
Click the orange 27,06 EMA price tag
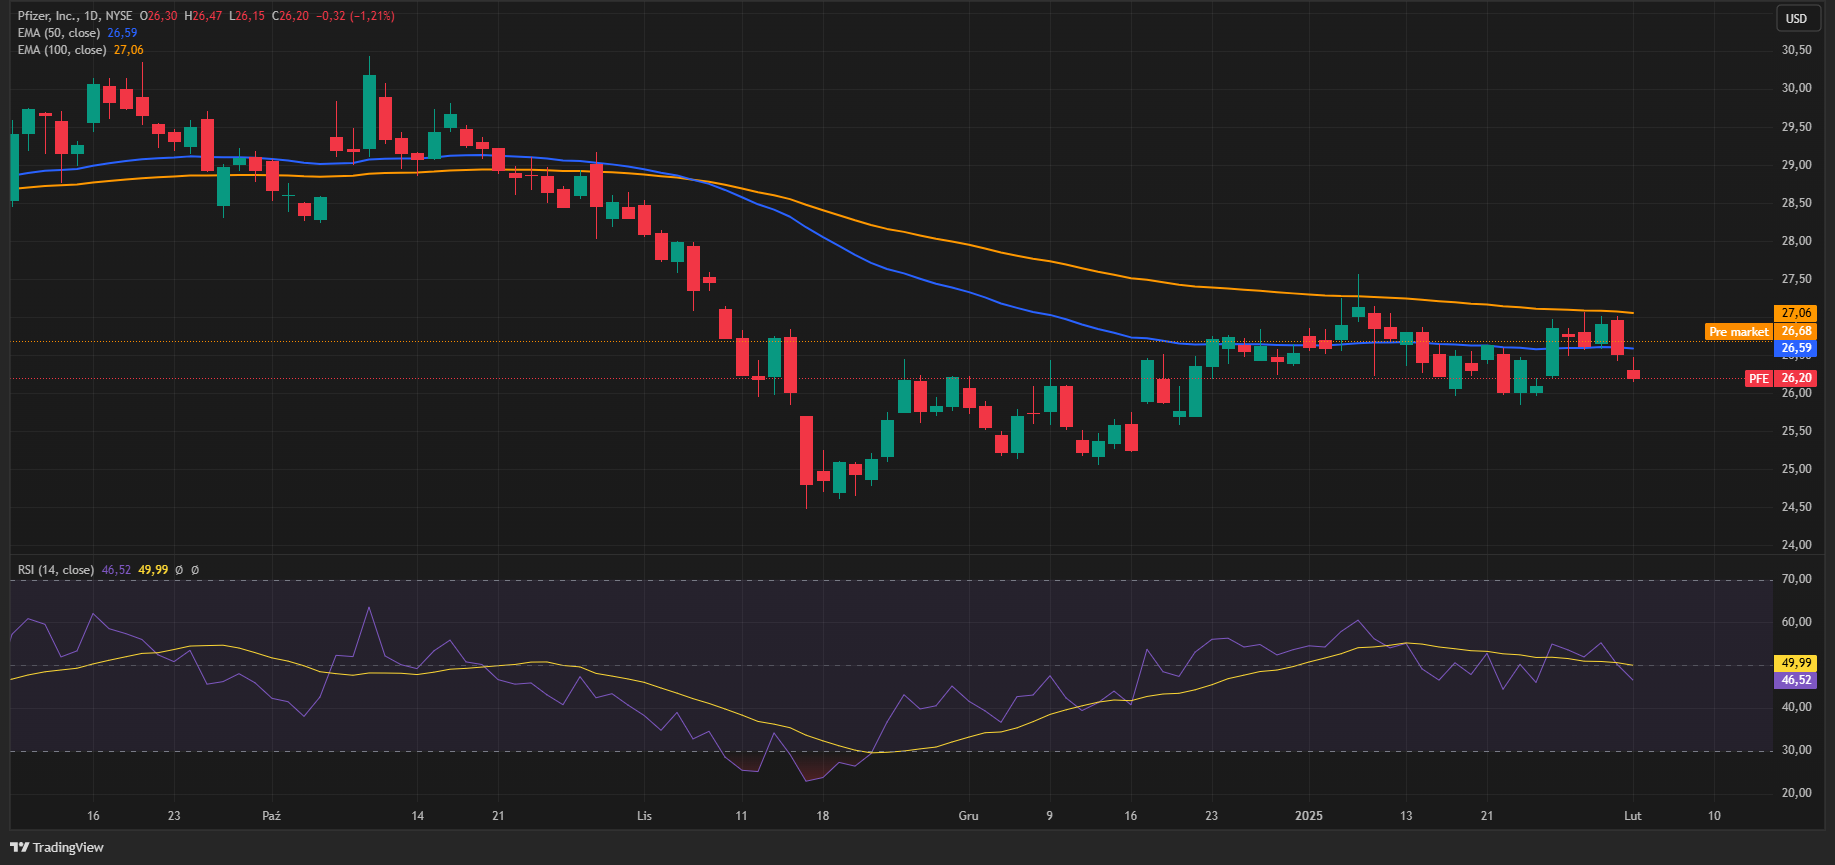point(1796,313)
